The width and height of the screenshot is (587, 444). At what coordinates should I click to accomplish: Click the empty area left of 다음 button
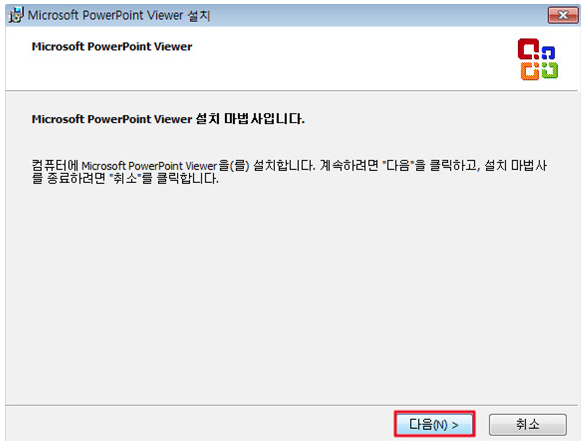coord(198,424)
